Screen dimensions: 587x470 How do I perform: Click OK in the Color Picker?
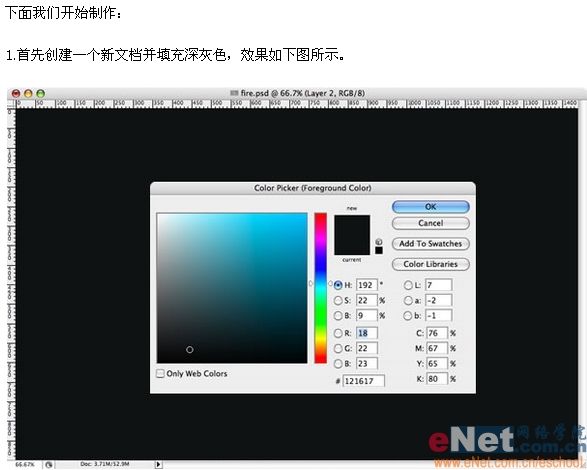[x=431, y=207]
